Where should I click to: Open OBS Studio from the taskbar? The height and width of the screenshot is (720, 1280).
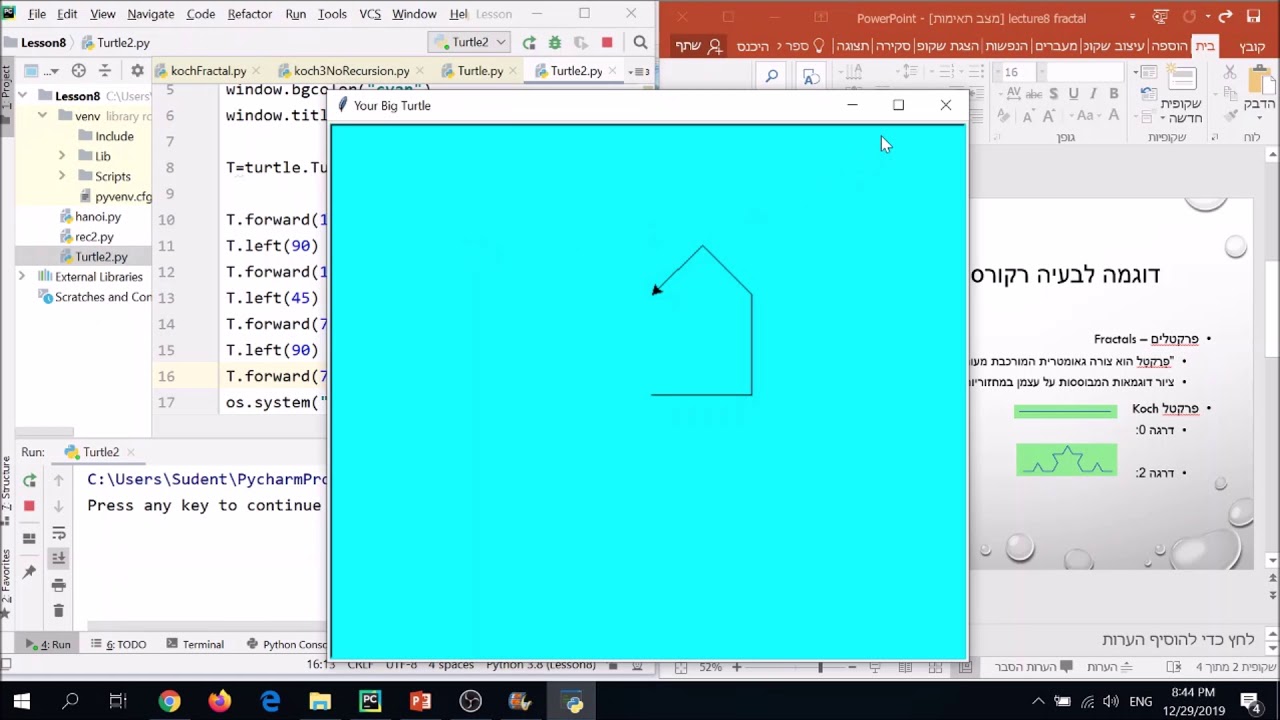pos(470,701)
